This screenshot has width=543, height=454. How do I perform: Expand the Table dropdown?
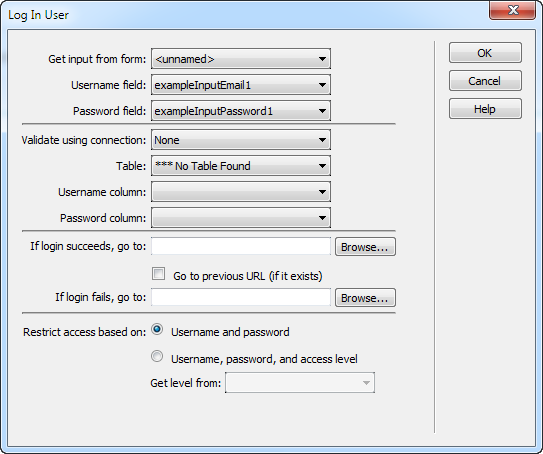(x=241, y=166)
